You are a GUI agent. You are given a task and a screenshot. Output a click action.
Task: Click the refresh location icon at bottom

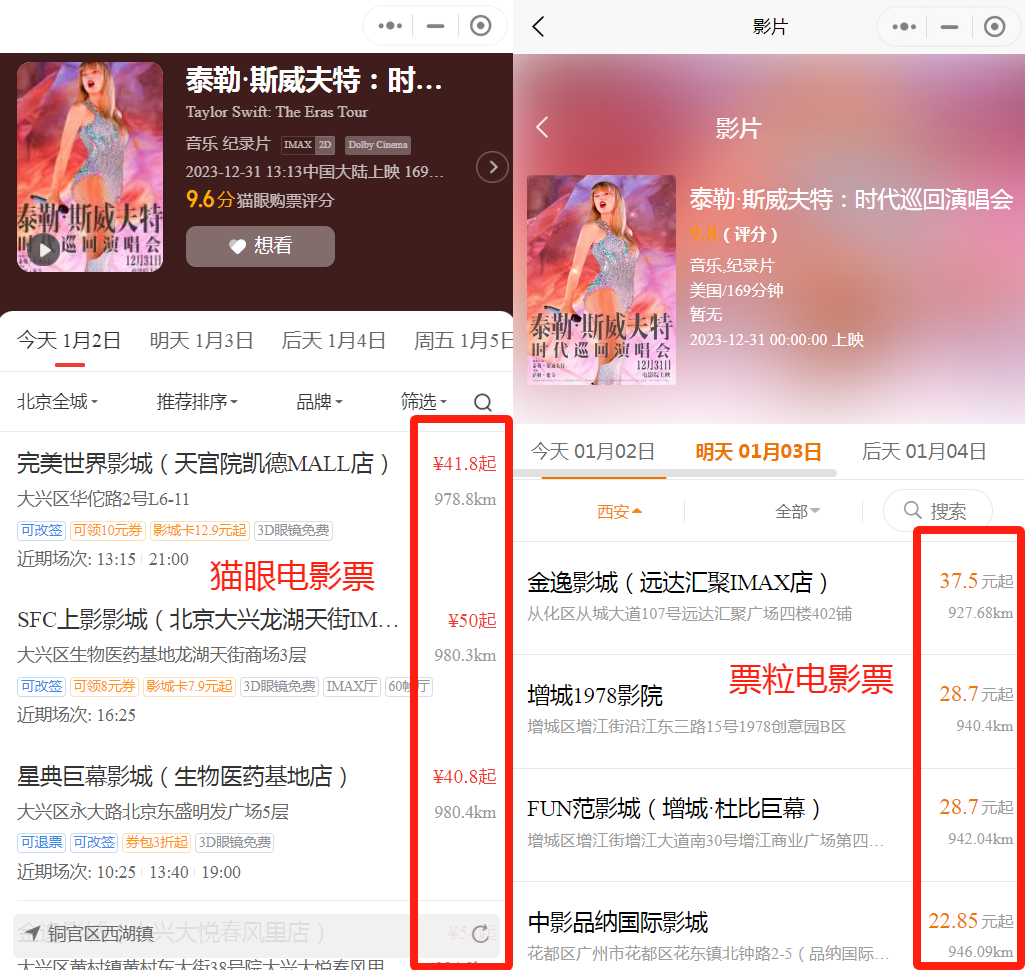[x=481, y=934]
